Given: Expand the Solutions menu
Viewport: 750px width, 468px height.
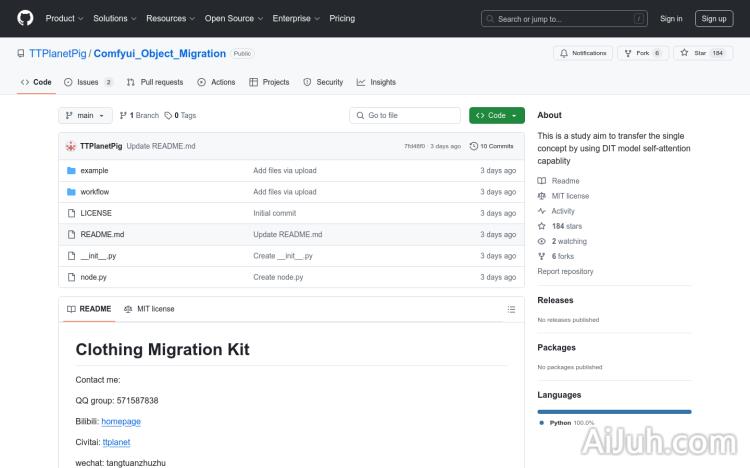Looking at the screenshot, I should (x=114, y=18).
